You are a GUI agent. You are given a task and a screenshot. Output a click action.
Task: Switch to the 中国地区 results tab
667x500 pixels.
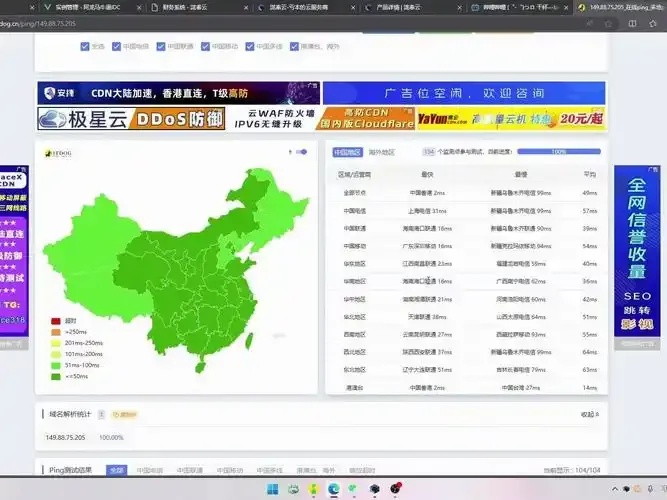(x=348, y=152)
